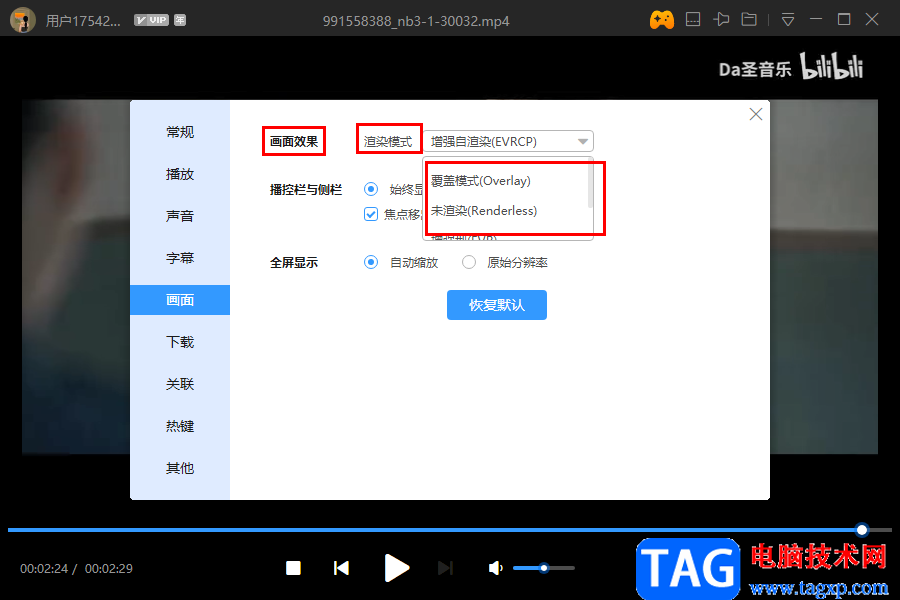The image size is (900, 600).
Task: Open the orange game controller icon
Action: click(662, 20)
